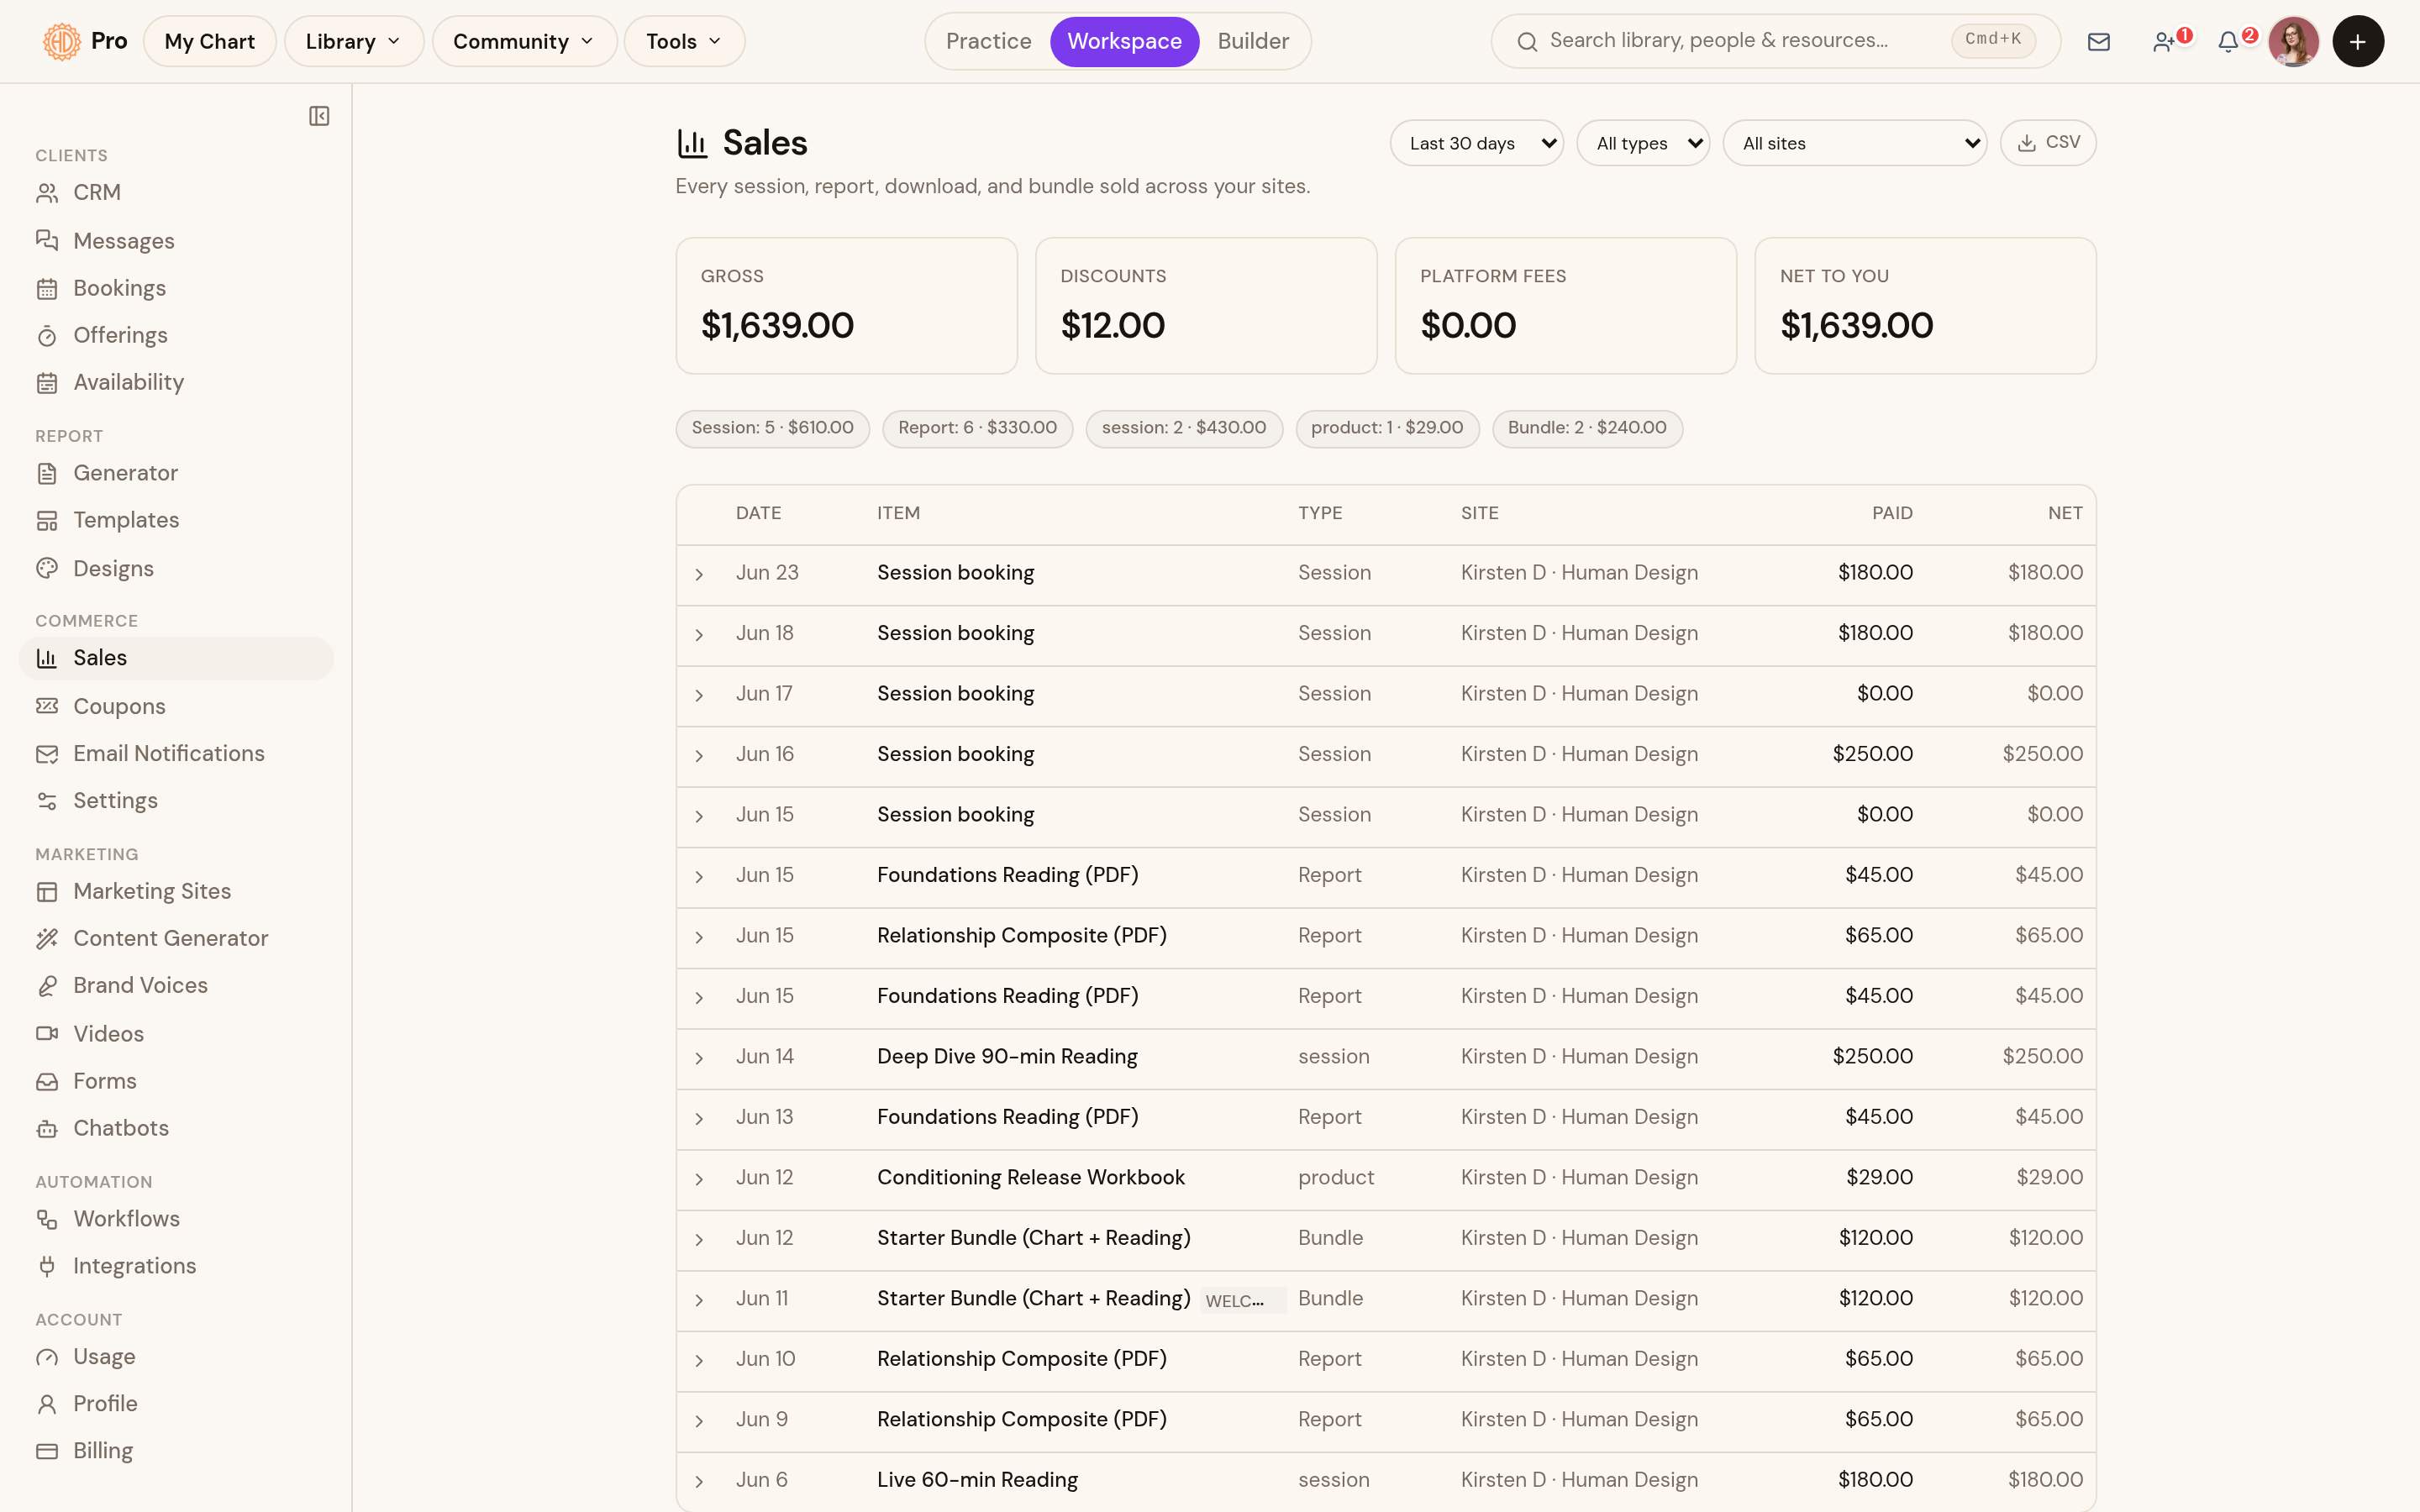The height and width of the screenshot is (1512, 2420).
Task: Click the PAID column header
Action: pos(1892,513)
